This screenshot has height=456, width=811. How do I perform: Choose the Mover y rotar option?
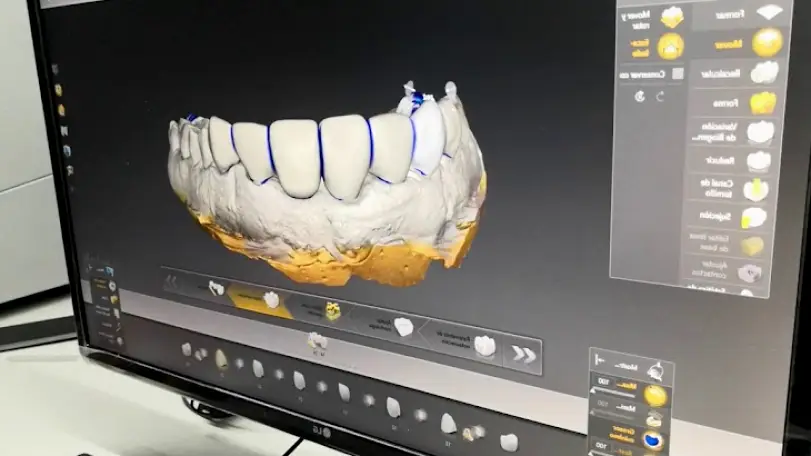[653, 19]
